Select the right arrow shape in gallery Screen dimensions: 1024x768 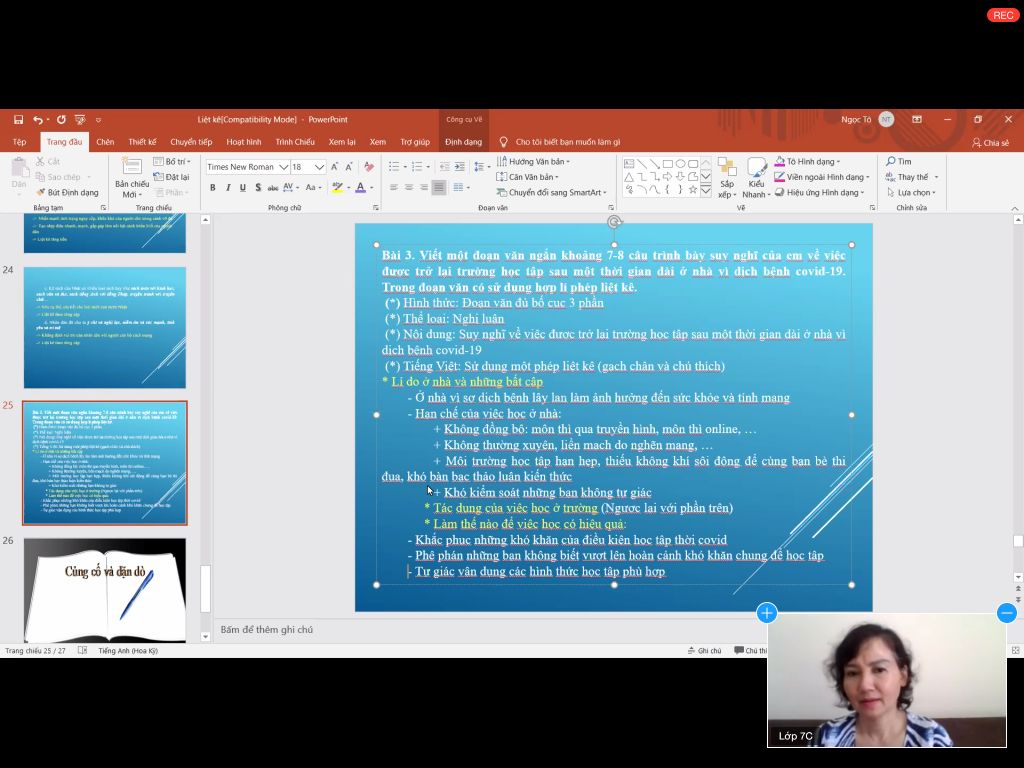[667, 177]
